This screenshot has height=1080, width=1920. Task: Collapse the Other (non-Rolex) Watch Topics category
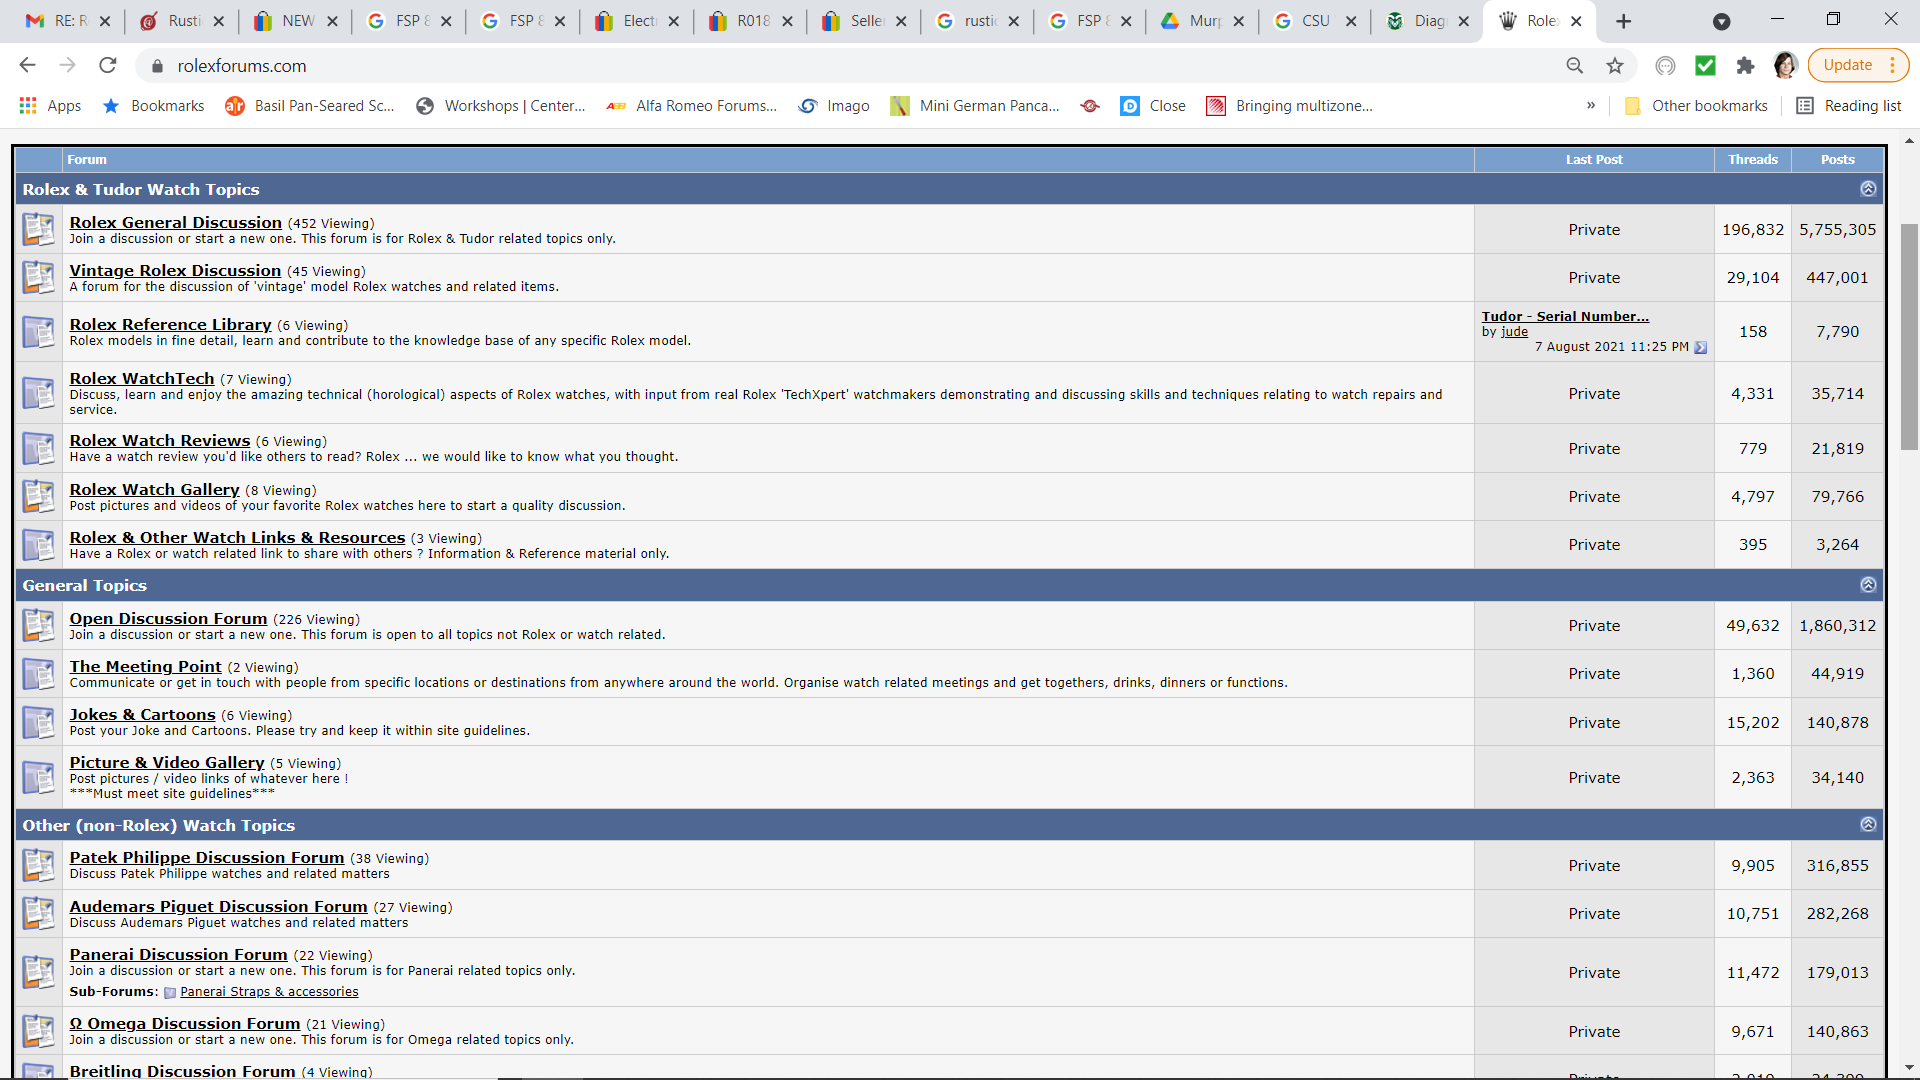pyautogui.click(x=1868, y=825)
